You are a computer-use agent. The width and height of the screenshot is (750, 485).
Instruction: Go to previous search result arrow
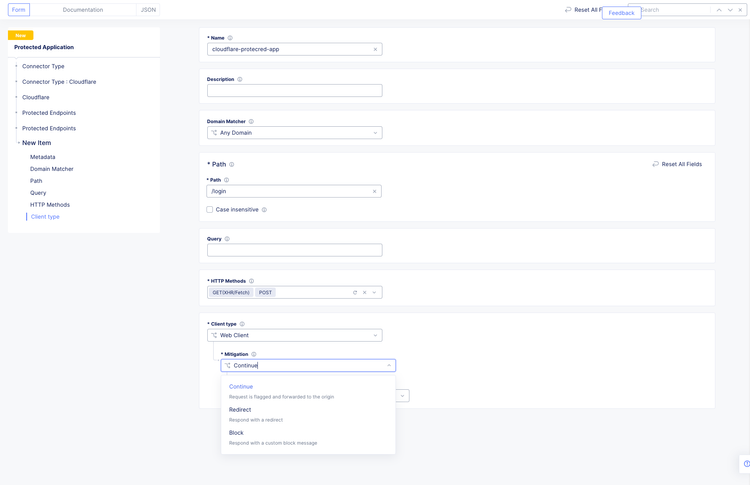point(719,10)
